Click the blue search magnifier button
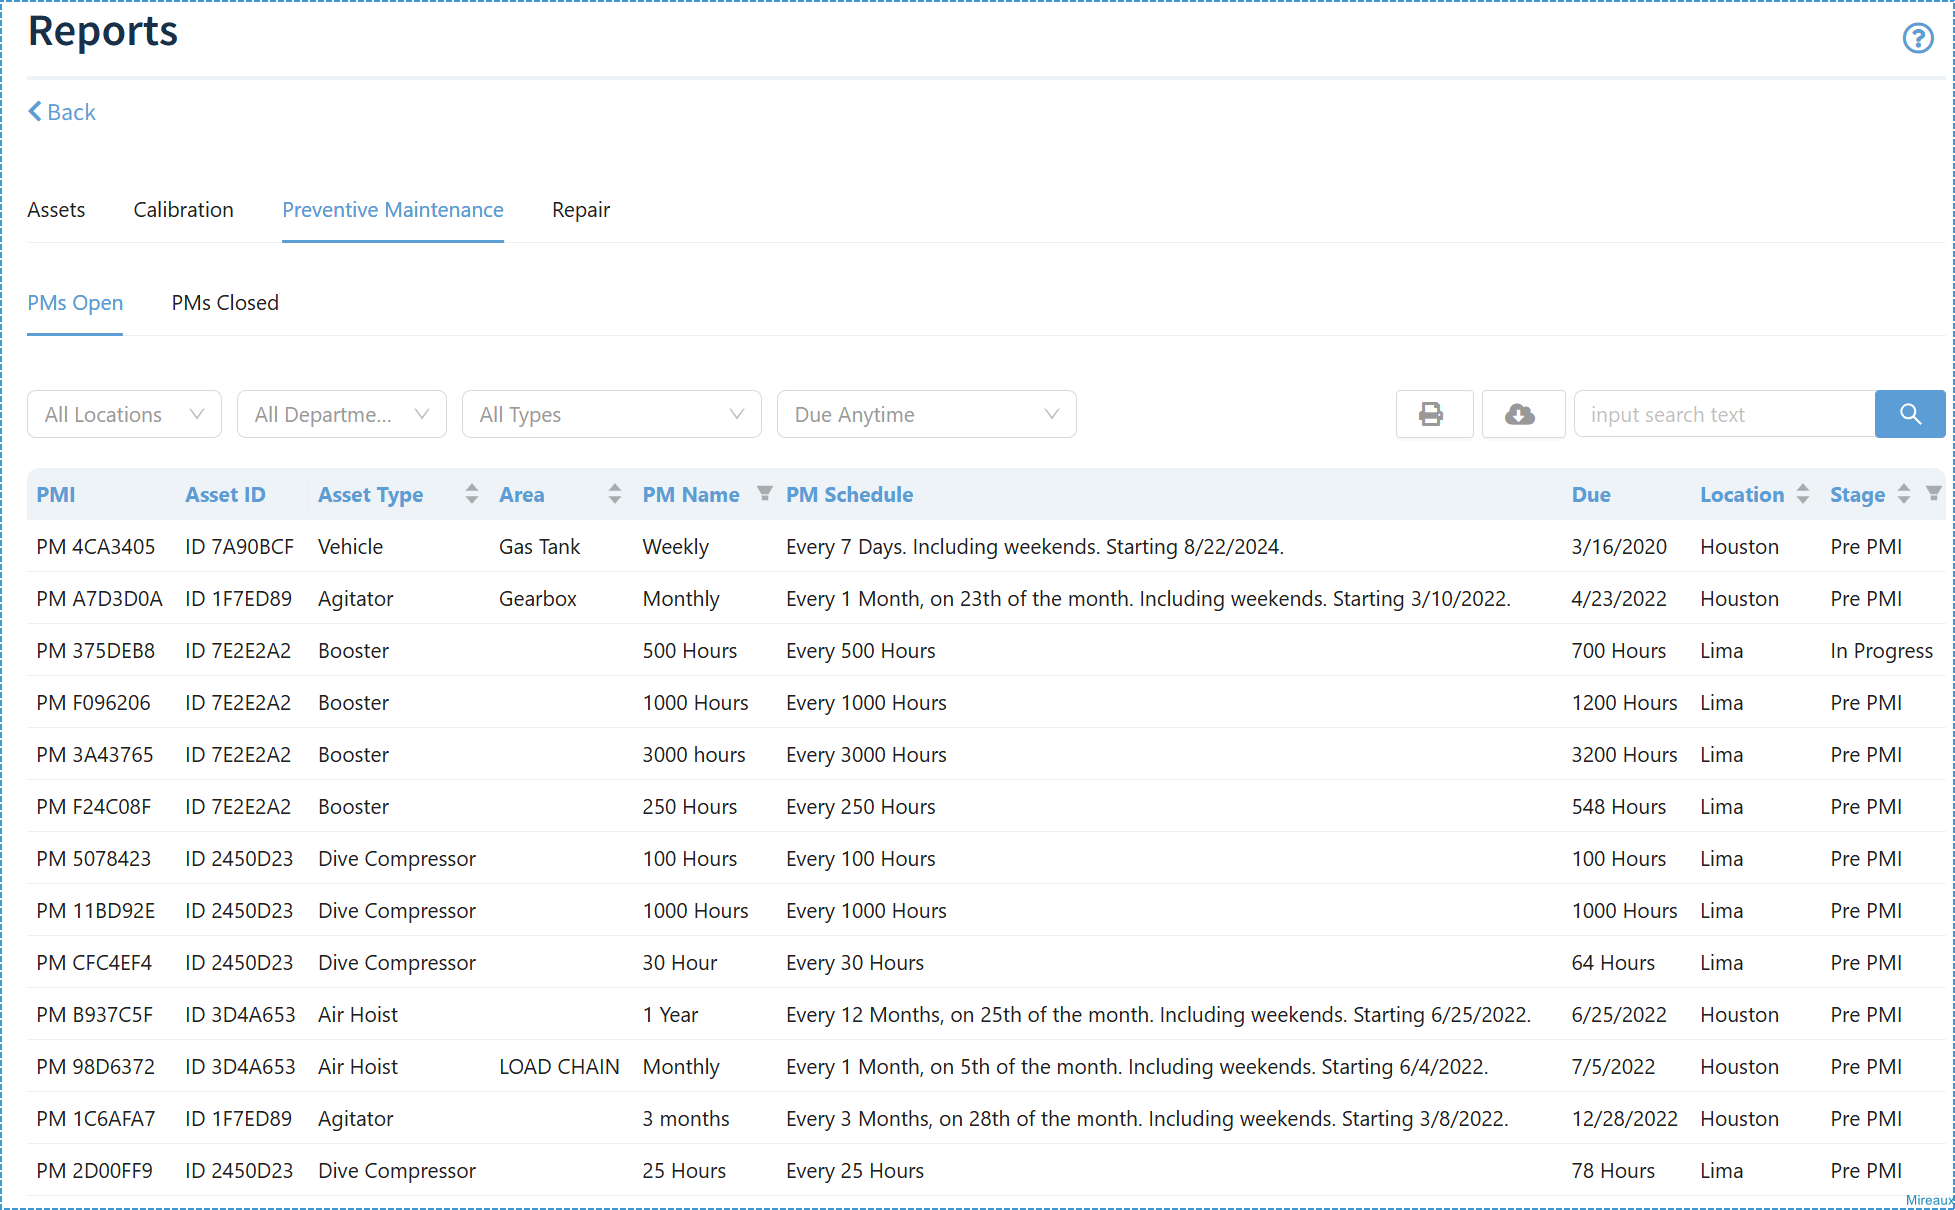Viewport: 1955px width, 1210px height. point(1909,414)
